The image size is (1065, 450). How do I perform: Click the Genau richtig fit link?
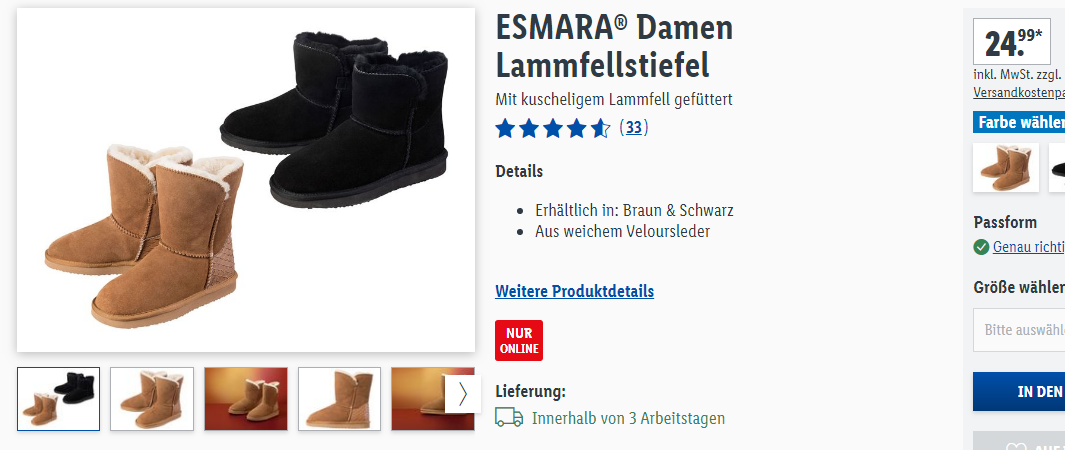coord(1028,247)
